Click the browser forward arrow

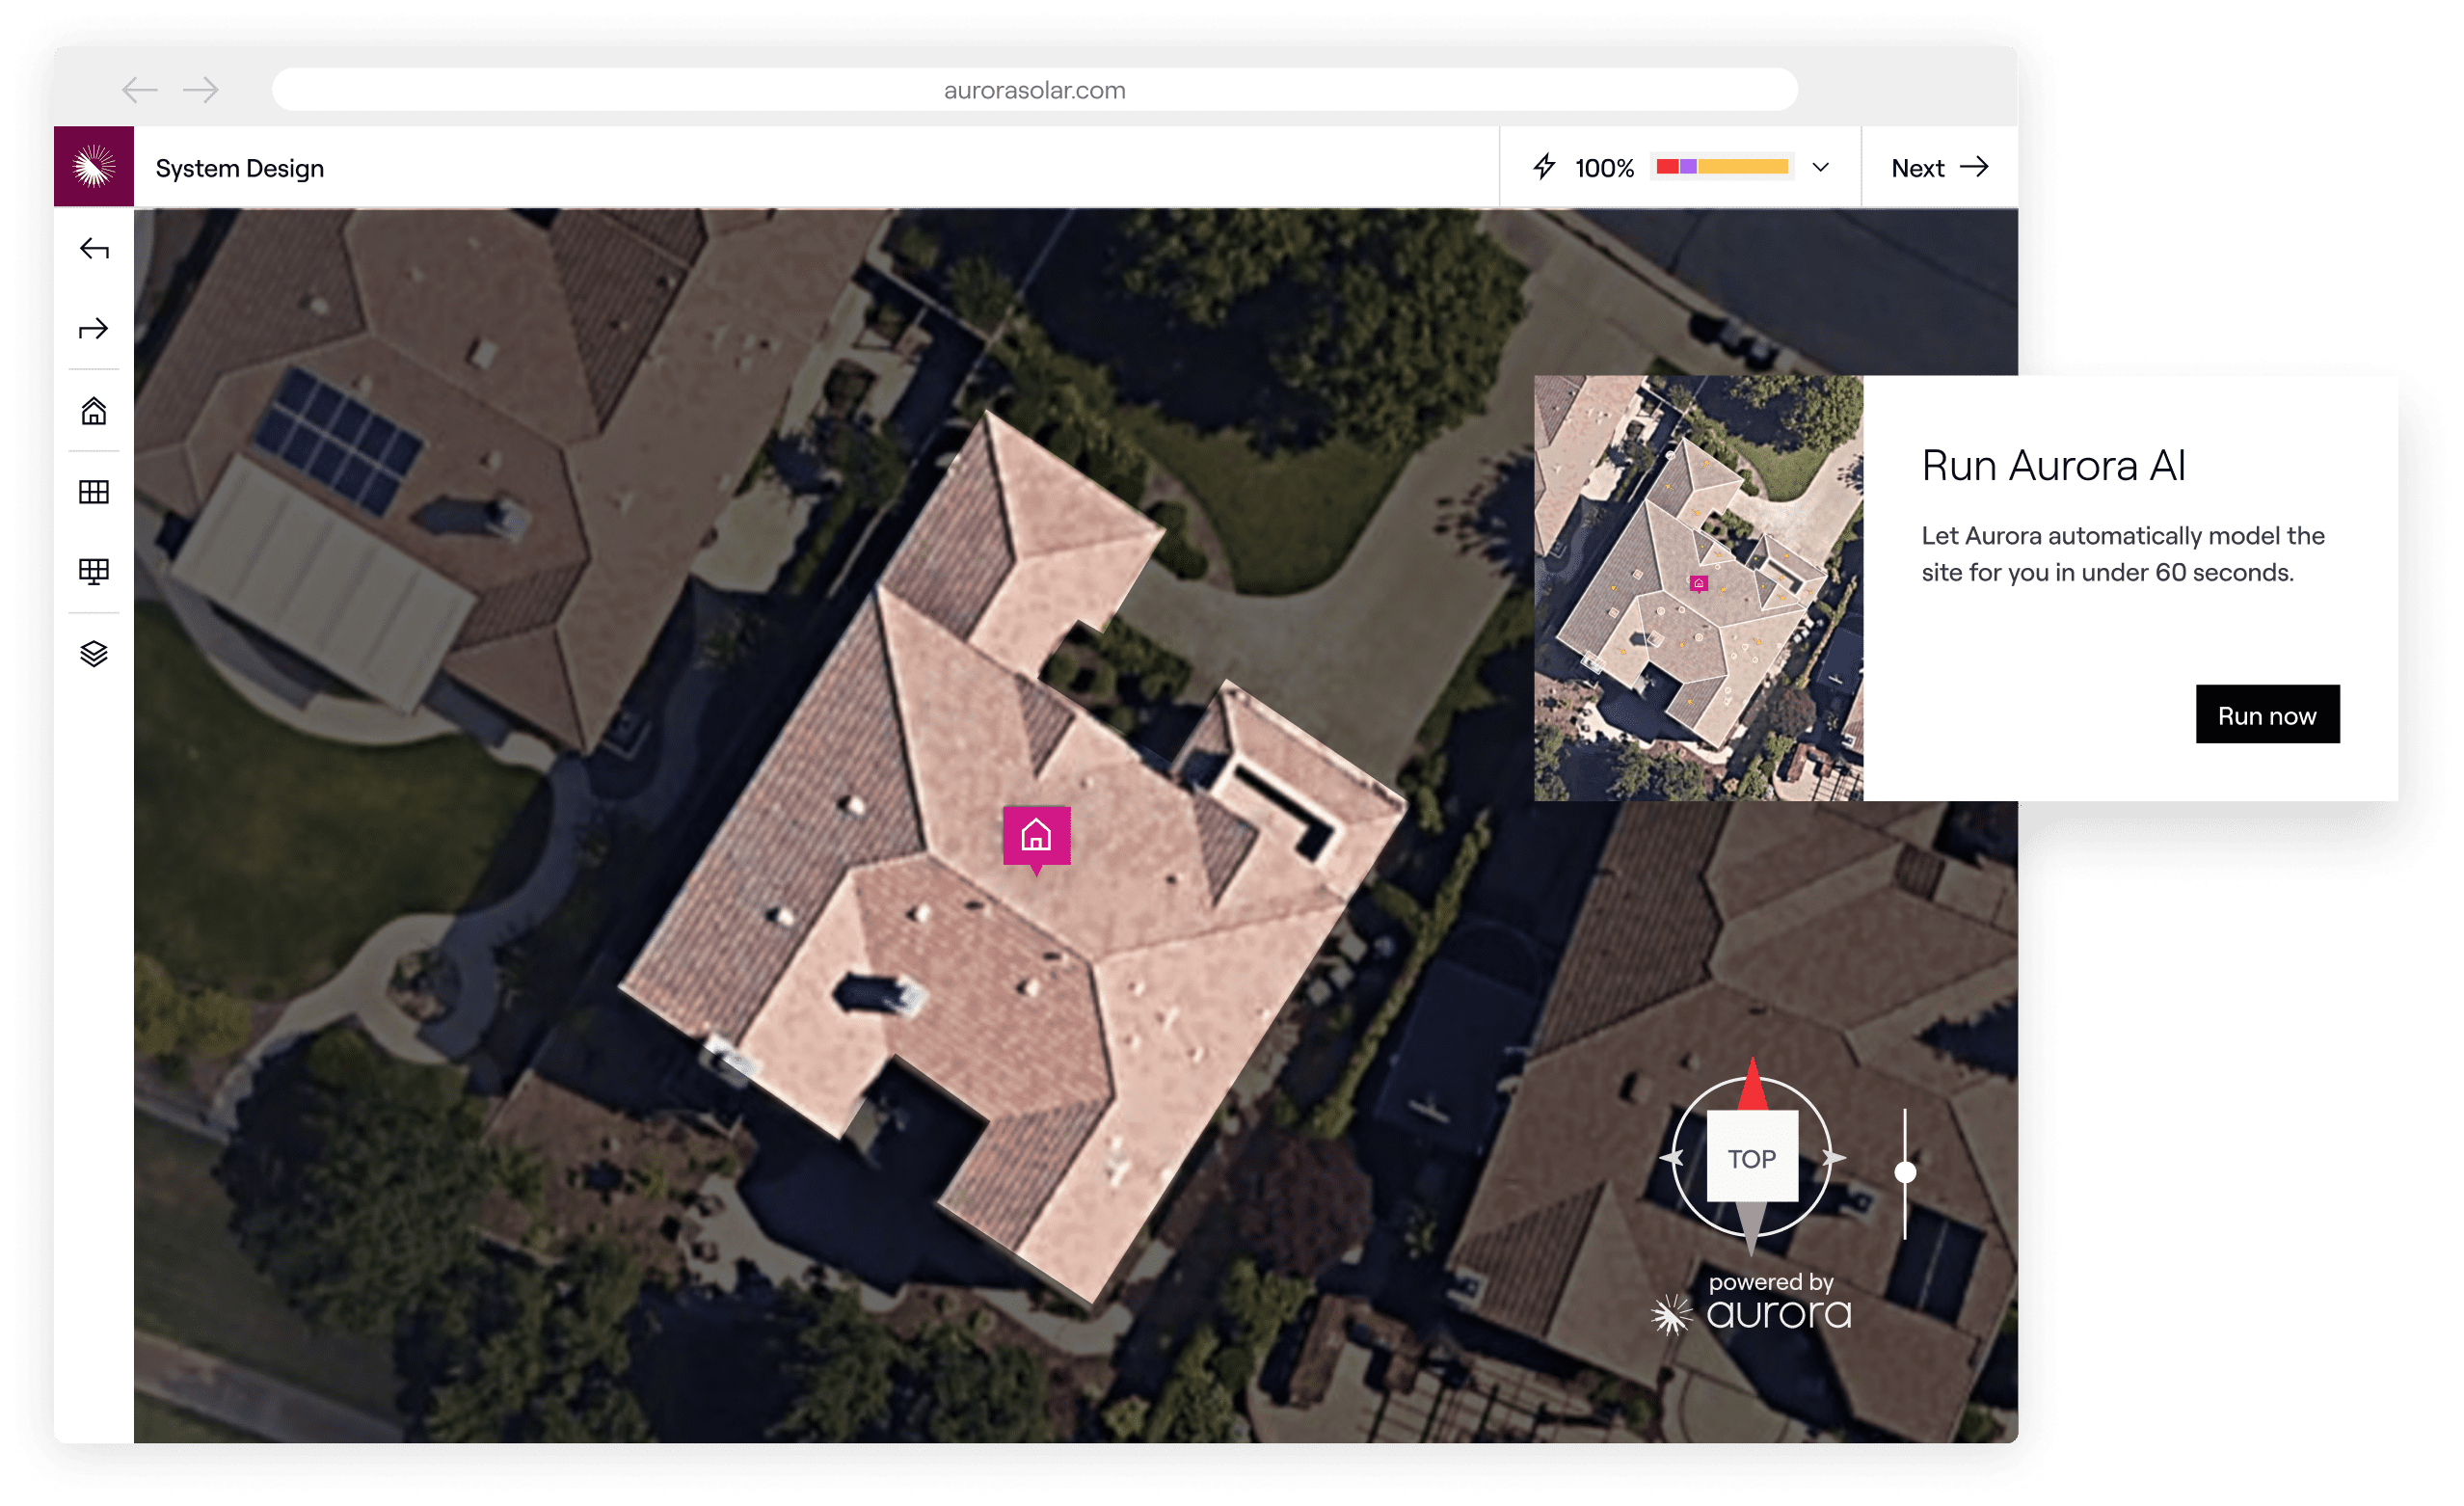[201, 90]
